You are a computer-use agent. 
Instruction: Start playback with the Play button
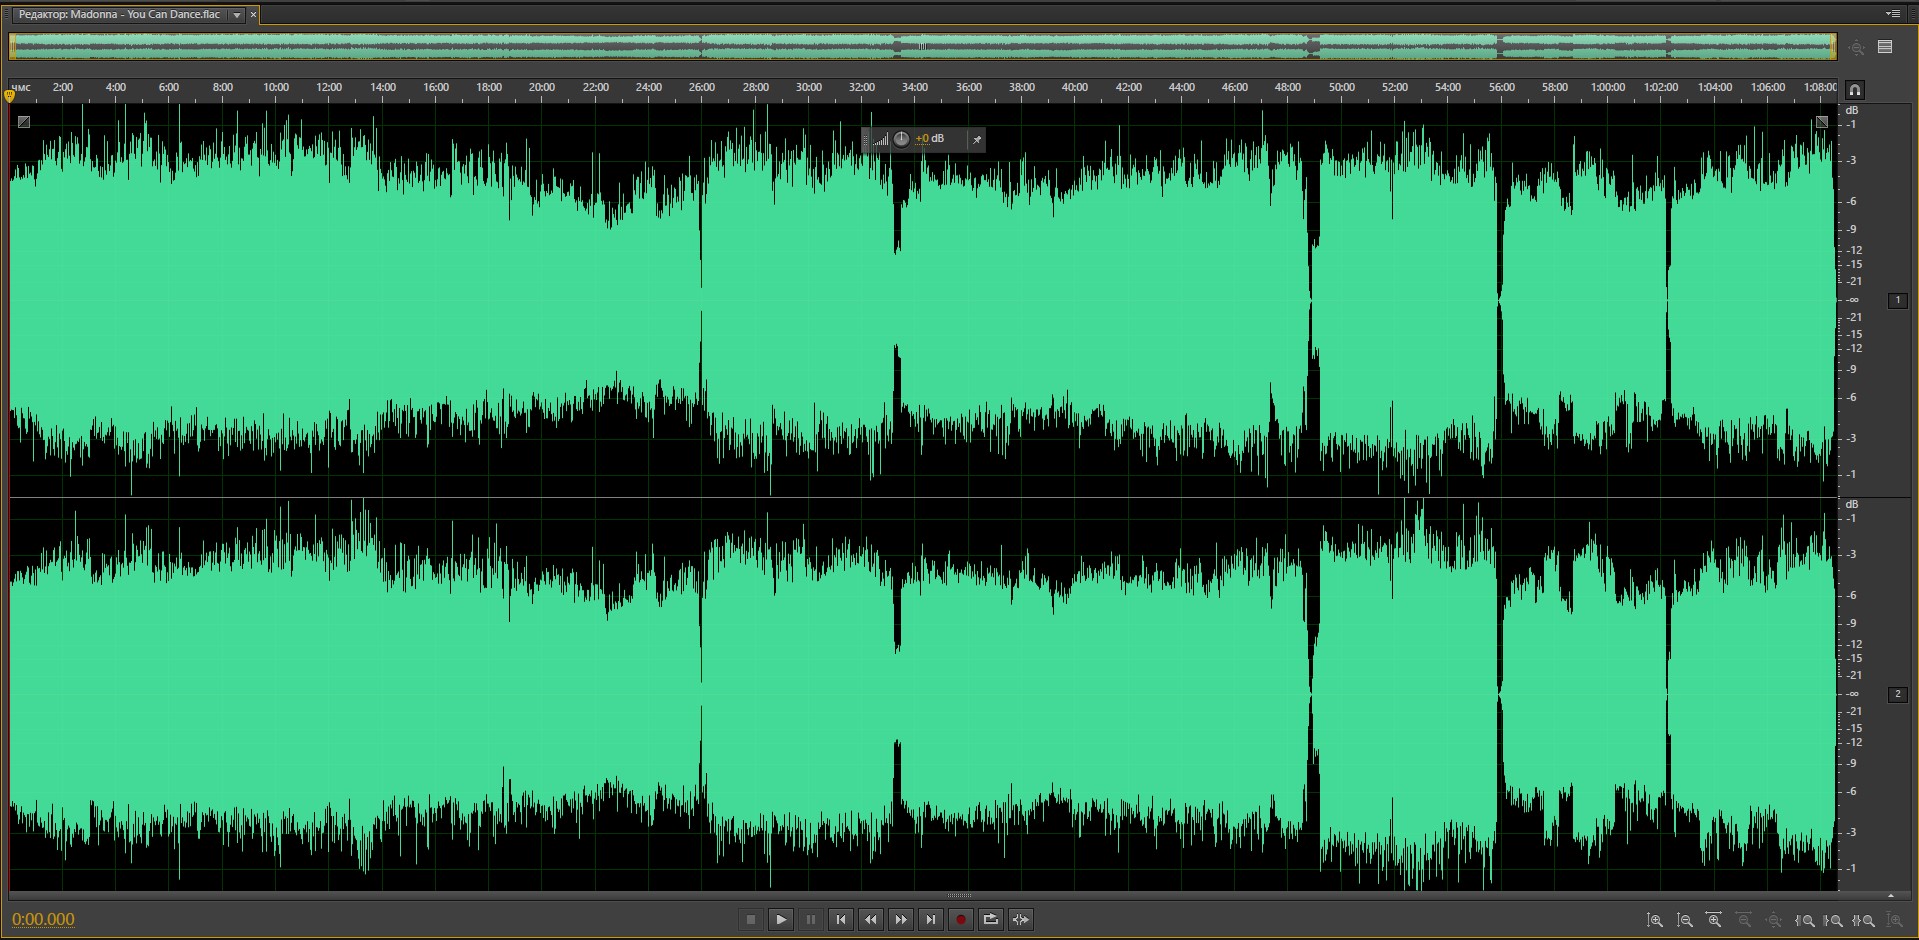[781, 920]
